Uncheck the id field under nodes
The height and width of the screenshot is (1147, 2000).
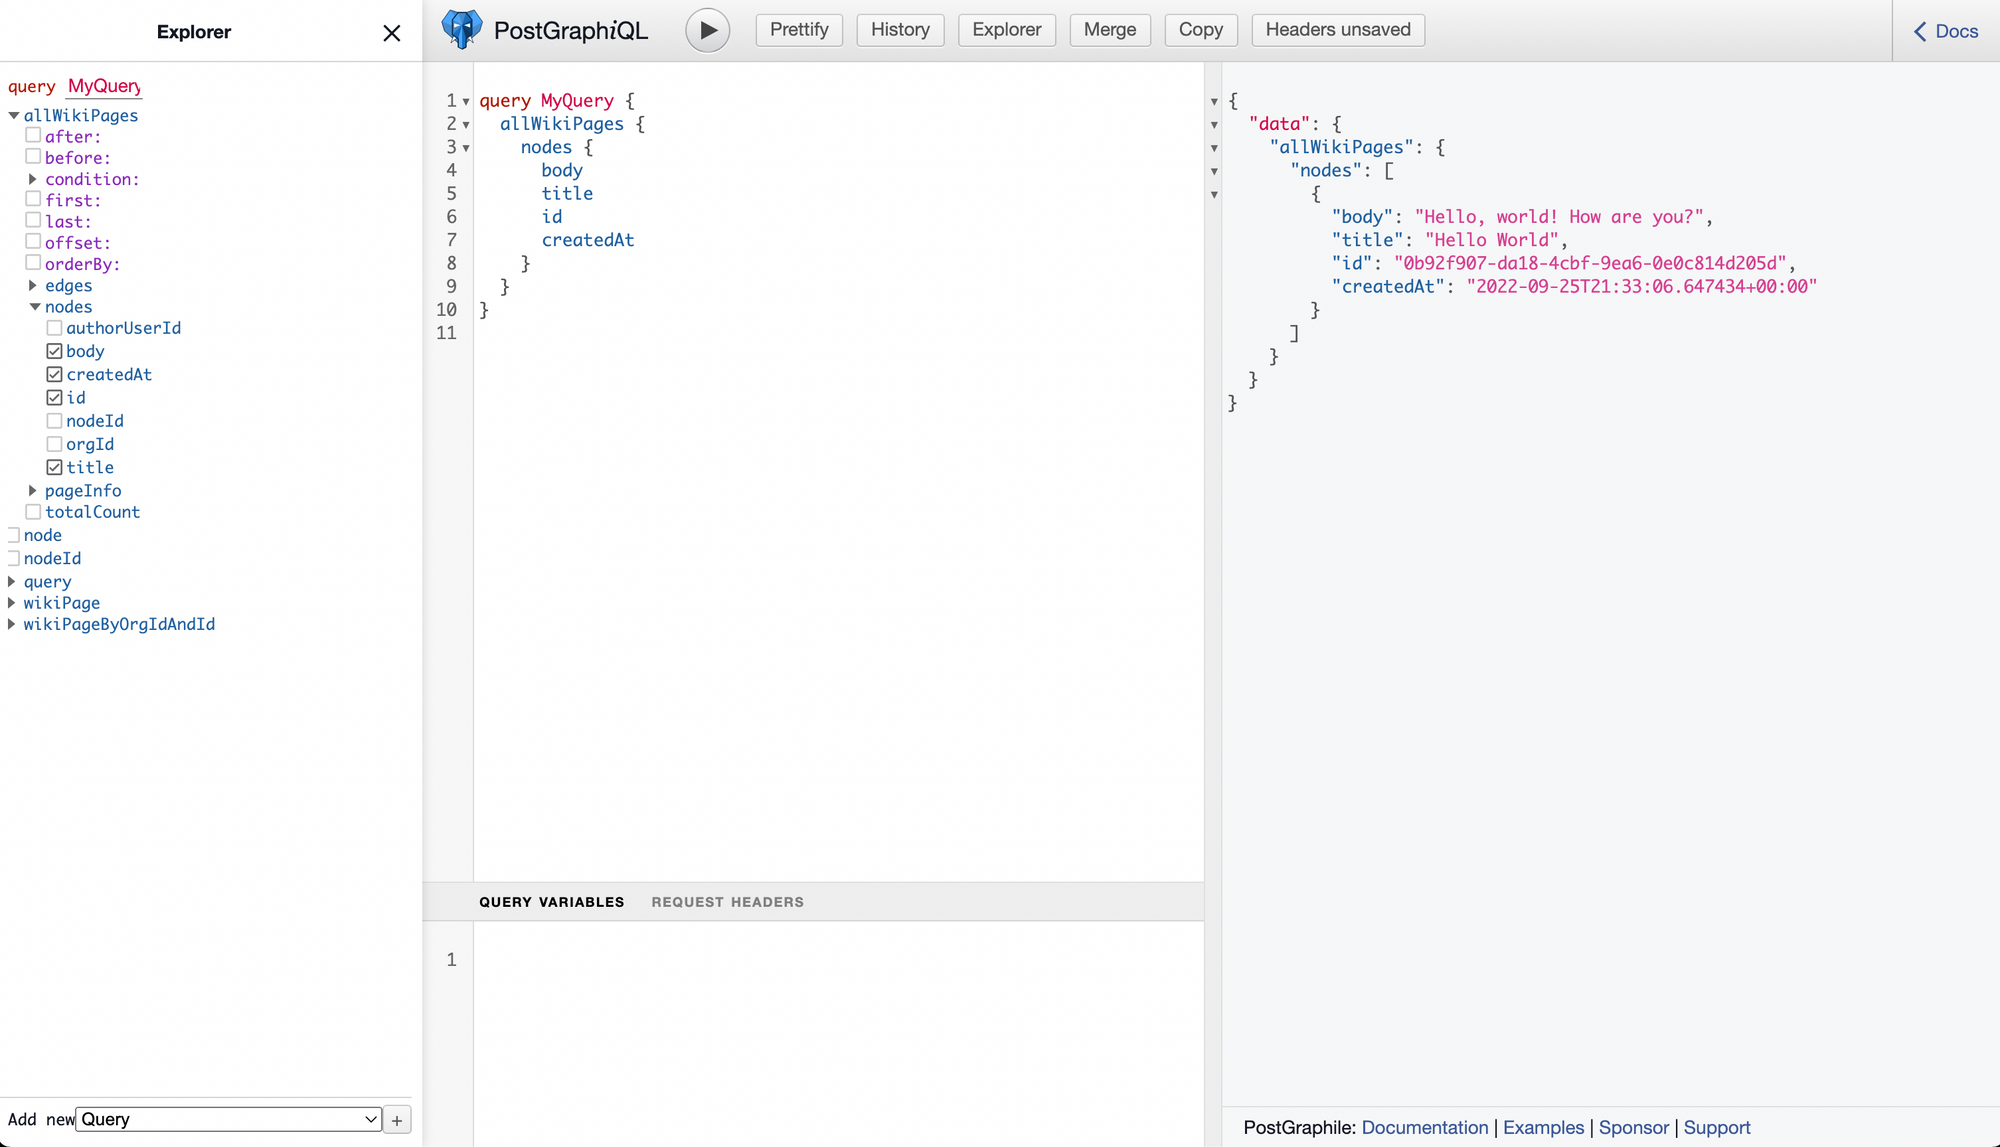coord(54,397)
